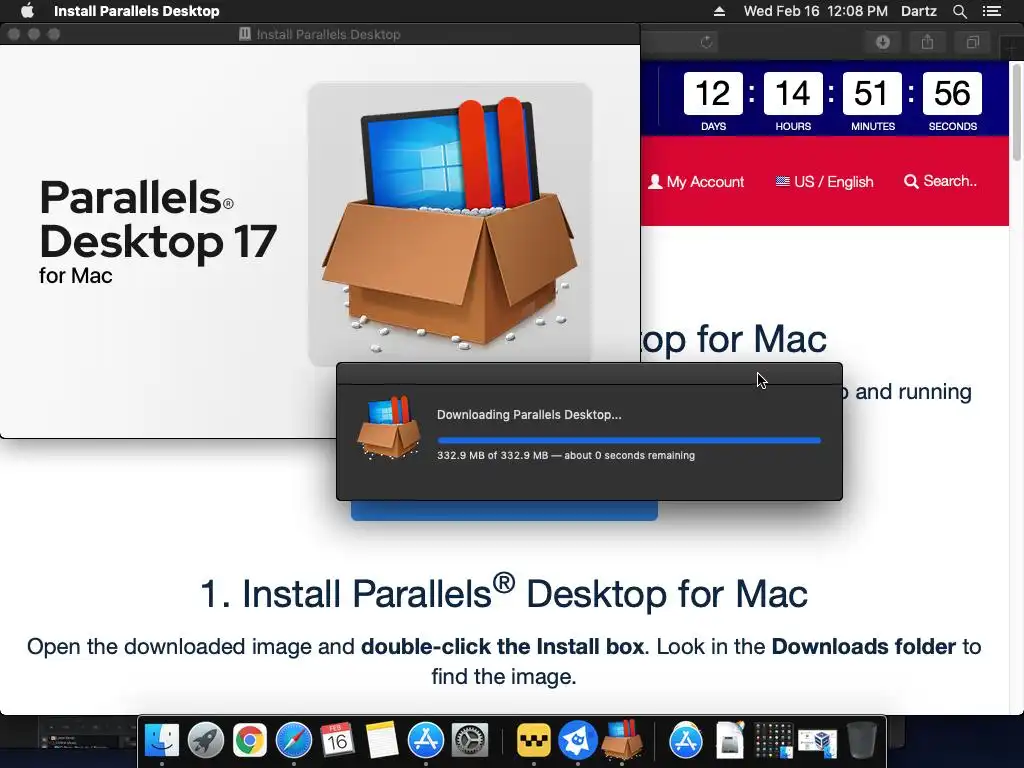
Task: Click the bold "double-click the Install box" text
Action: pos(503,647)
